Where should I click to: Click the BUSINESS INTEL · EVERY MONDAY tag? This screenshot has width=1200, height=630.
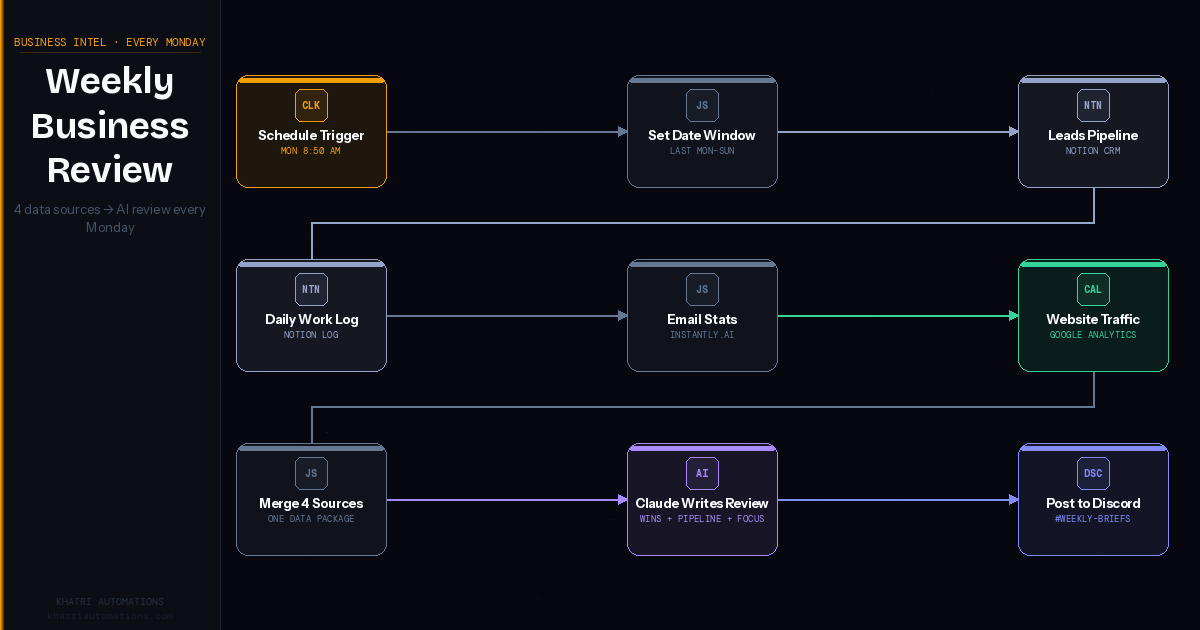click(x=110, y=42)
